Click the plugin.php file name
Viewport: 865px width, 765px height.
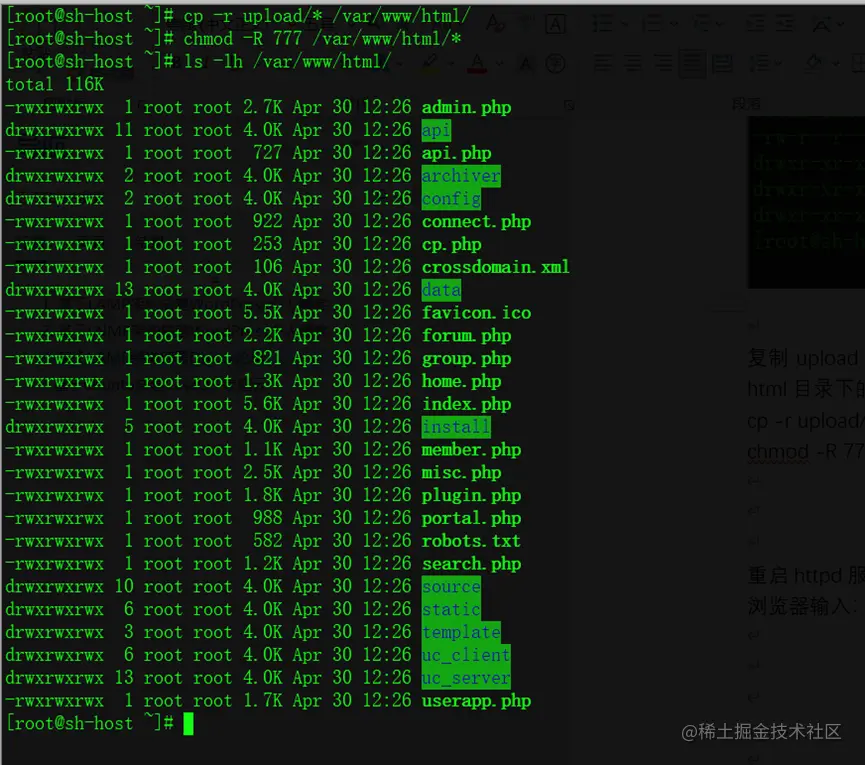coord(471,495)
